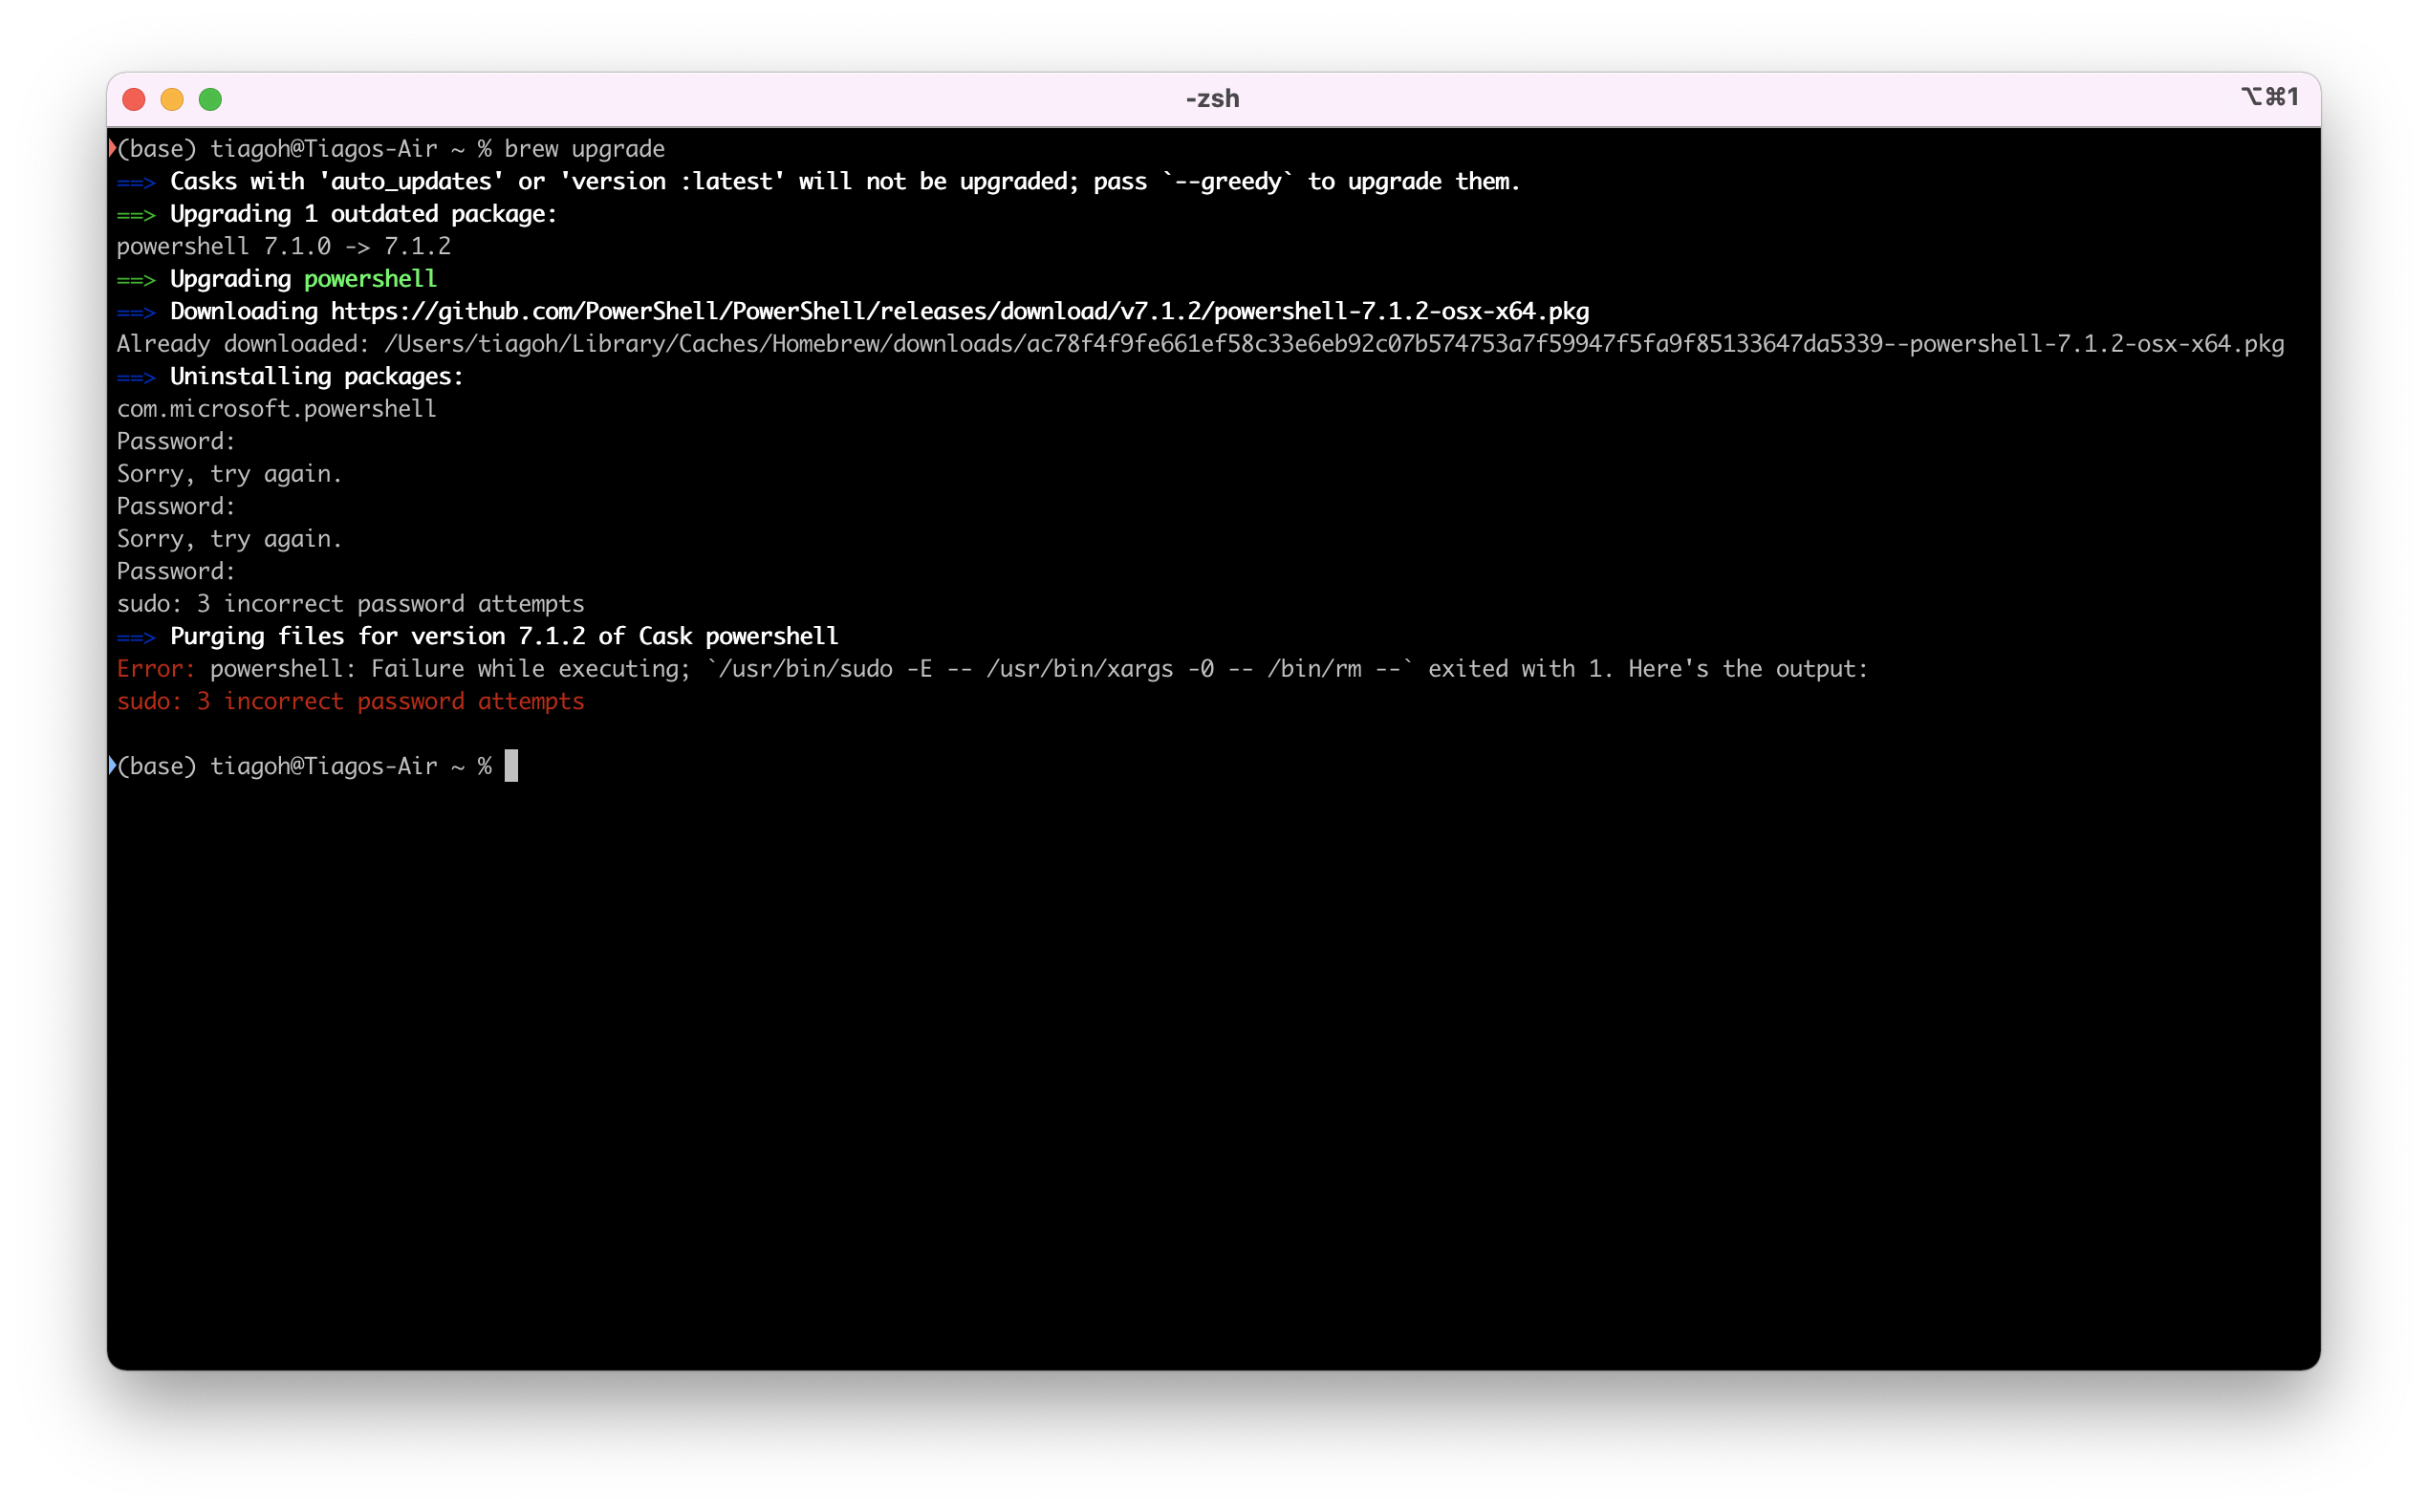Screen dimensions: 2428x1512
Task: Click the 'sudo: 3 incorrect password attempts' red text
Action: (350, 701)
